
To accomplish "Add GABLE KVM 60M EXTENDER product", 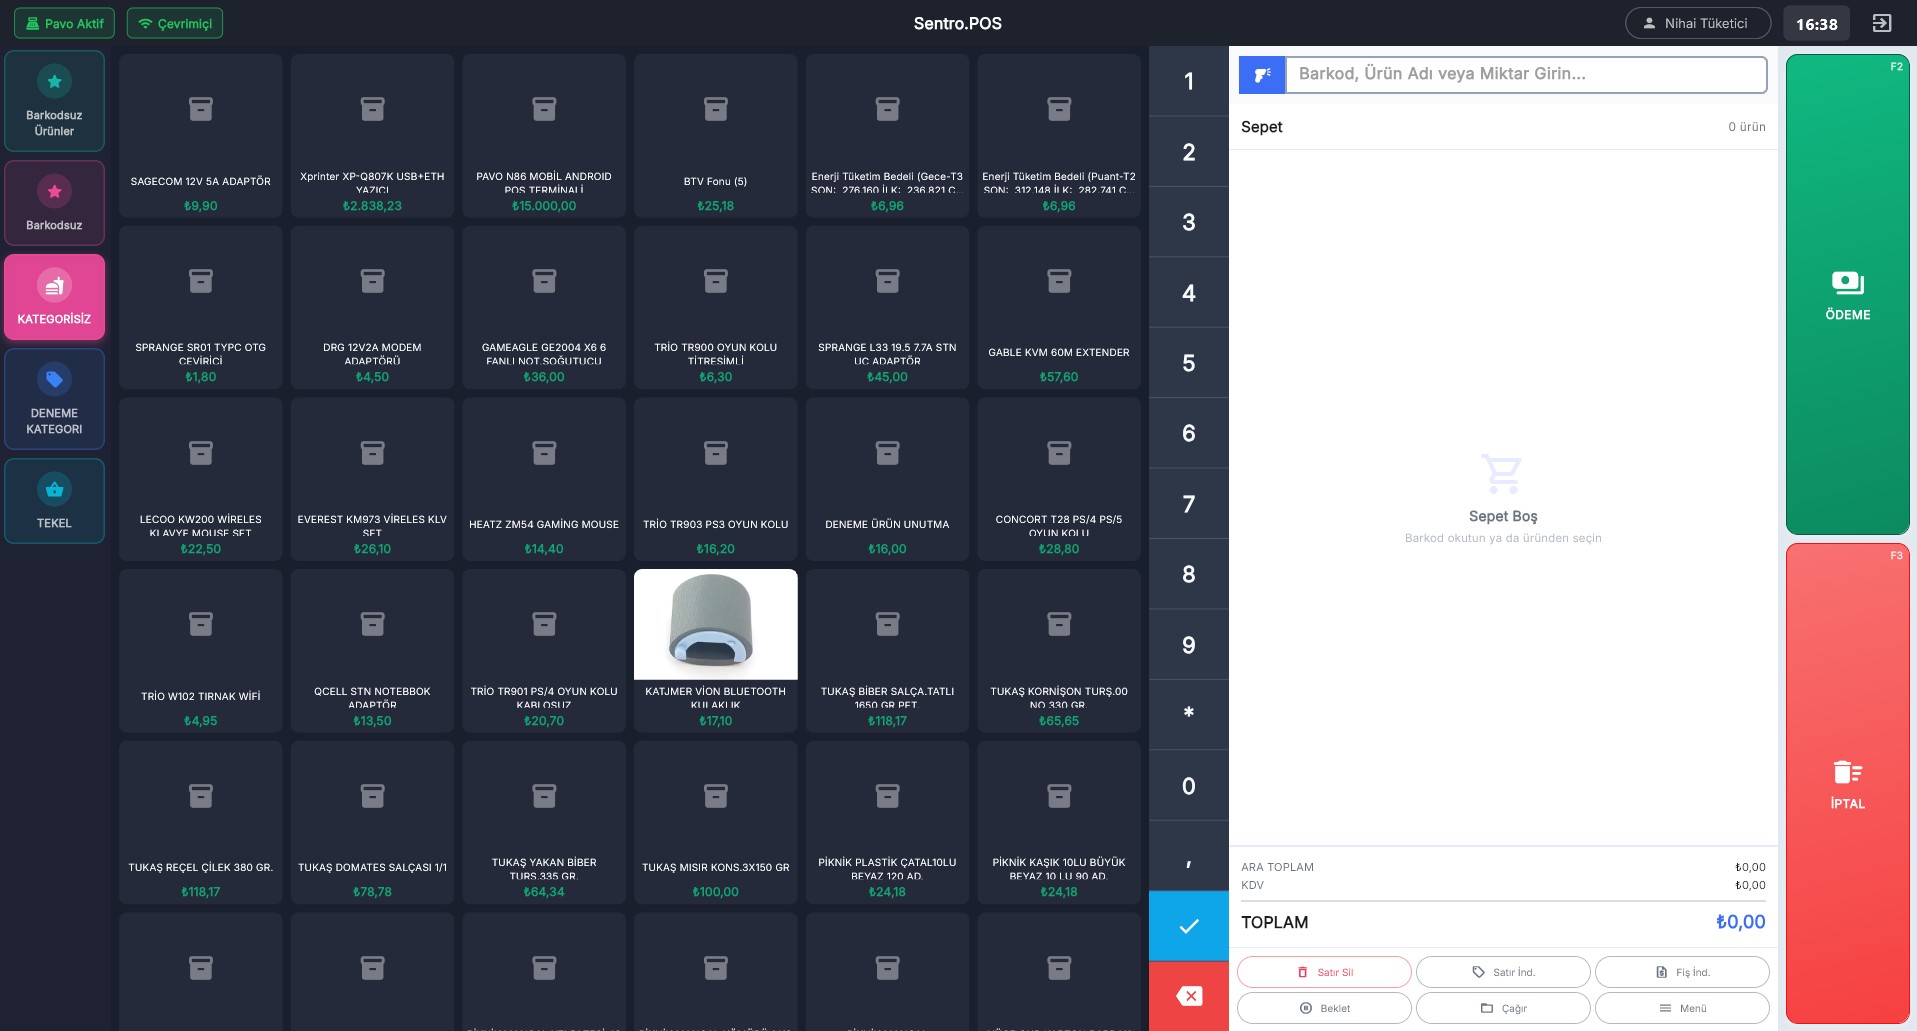I will tap(1059, 308).
